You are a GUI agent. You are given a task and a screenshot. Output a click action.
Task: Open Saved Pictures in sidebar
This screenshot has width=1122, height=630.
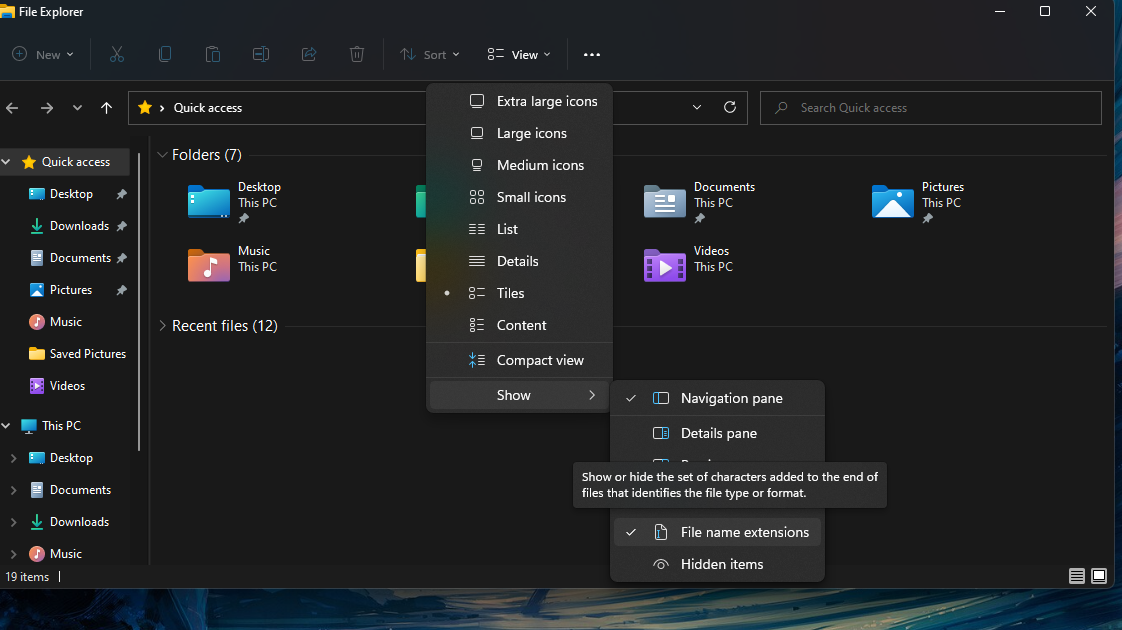tap(77, 354)
